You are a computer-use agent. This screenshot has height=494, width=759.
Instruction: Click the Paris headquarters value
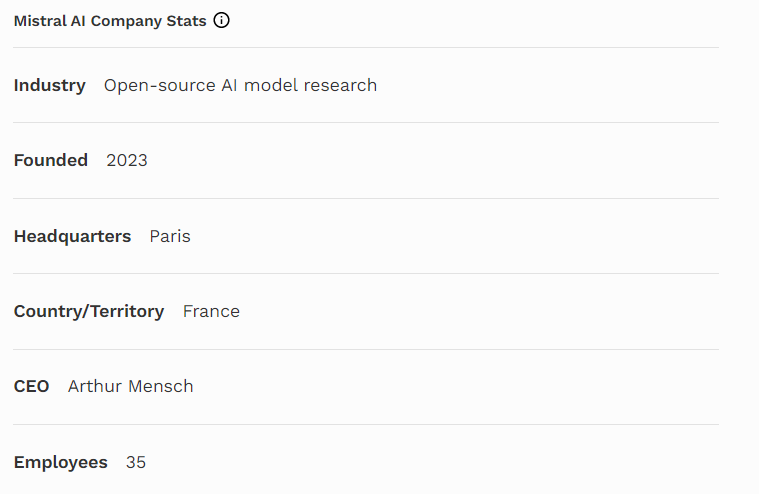point(170,236)
